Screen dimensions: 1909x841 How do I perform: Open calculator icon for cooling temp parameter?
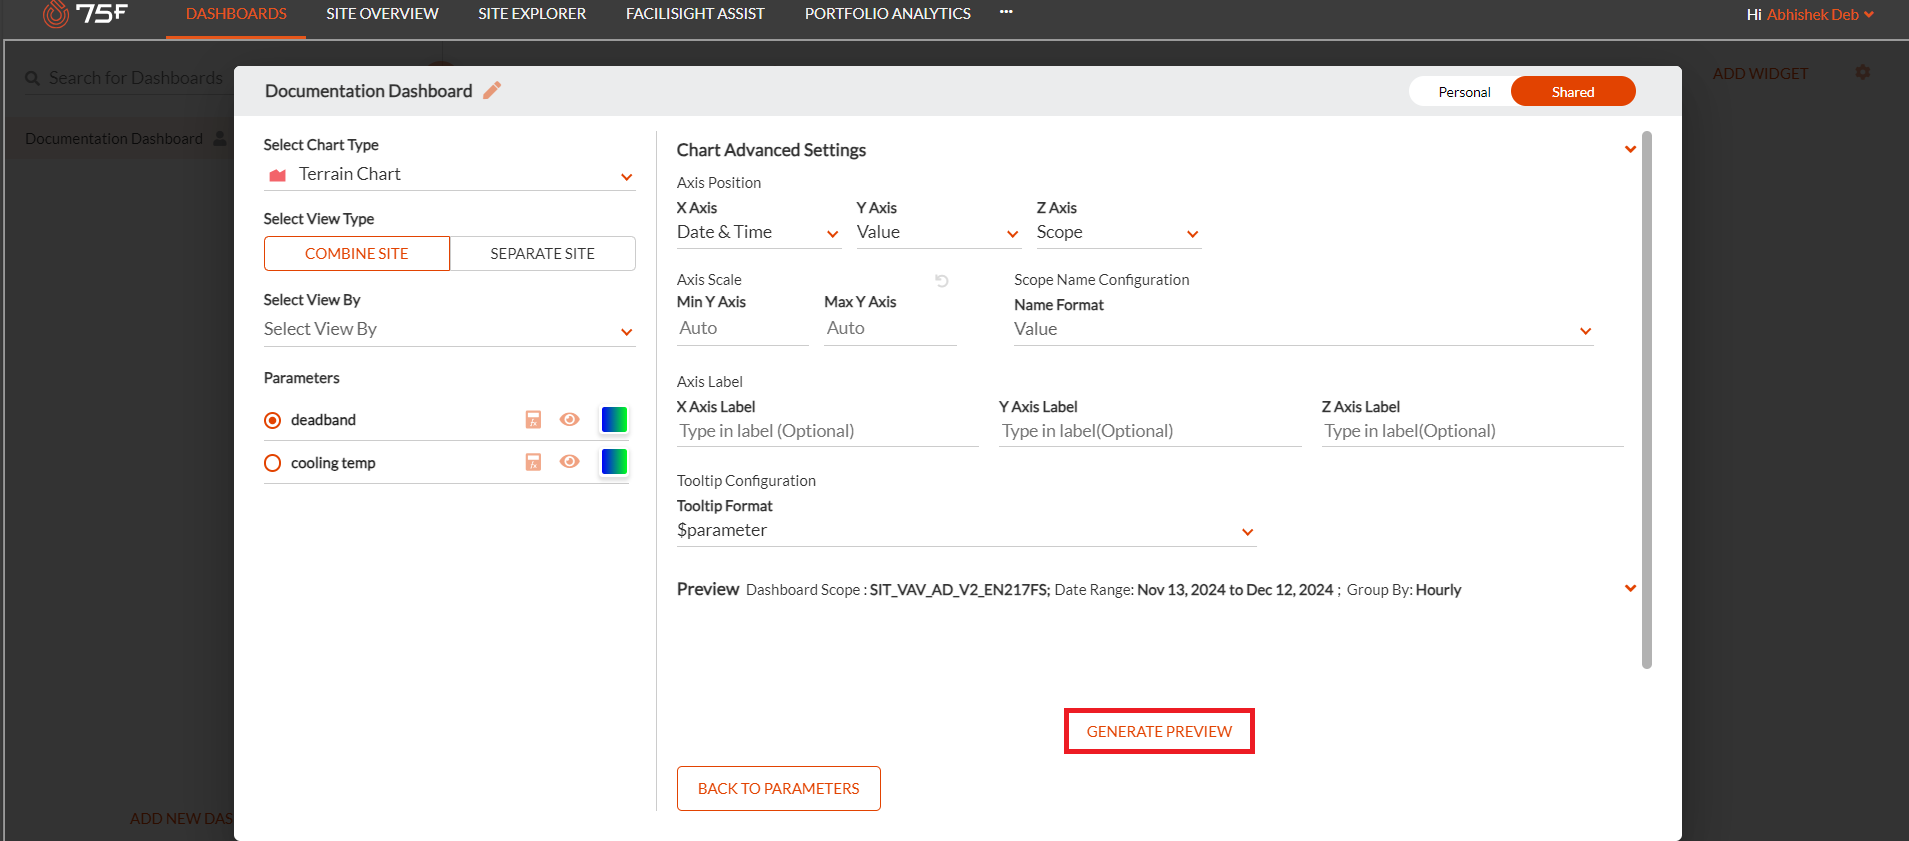click(x=533, y=462)
